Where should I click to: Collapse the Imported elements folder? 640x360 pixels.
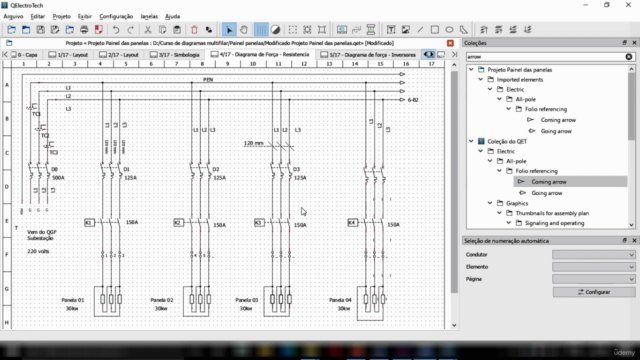481,80
